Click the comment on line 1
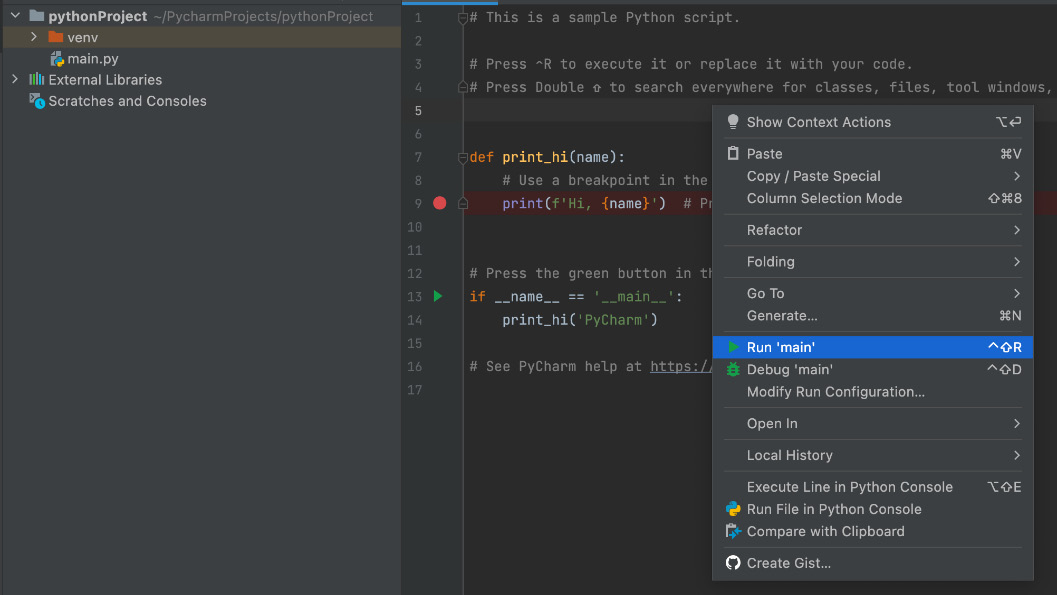 coord(605,18)
